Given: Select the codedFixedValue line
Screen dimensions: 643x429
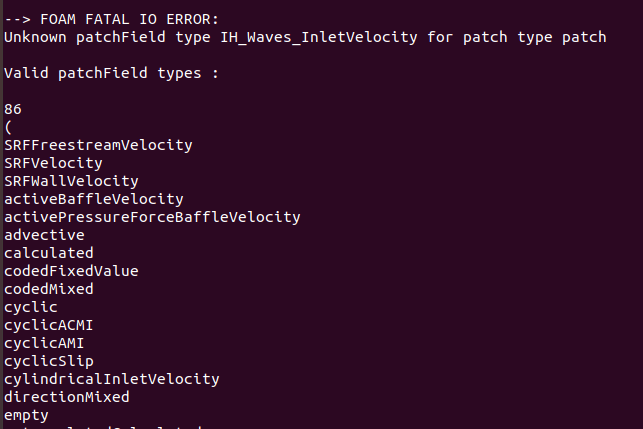Looking at the screenshot, I should click(71, 271).
